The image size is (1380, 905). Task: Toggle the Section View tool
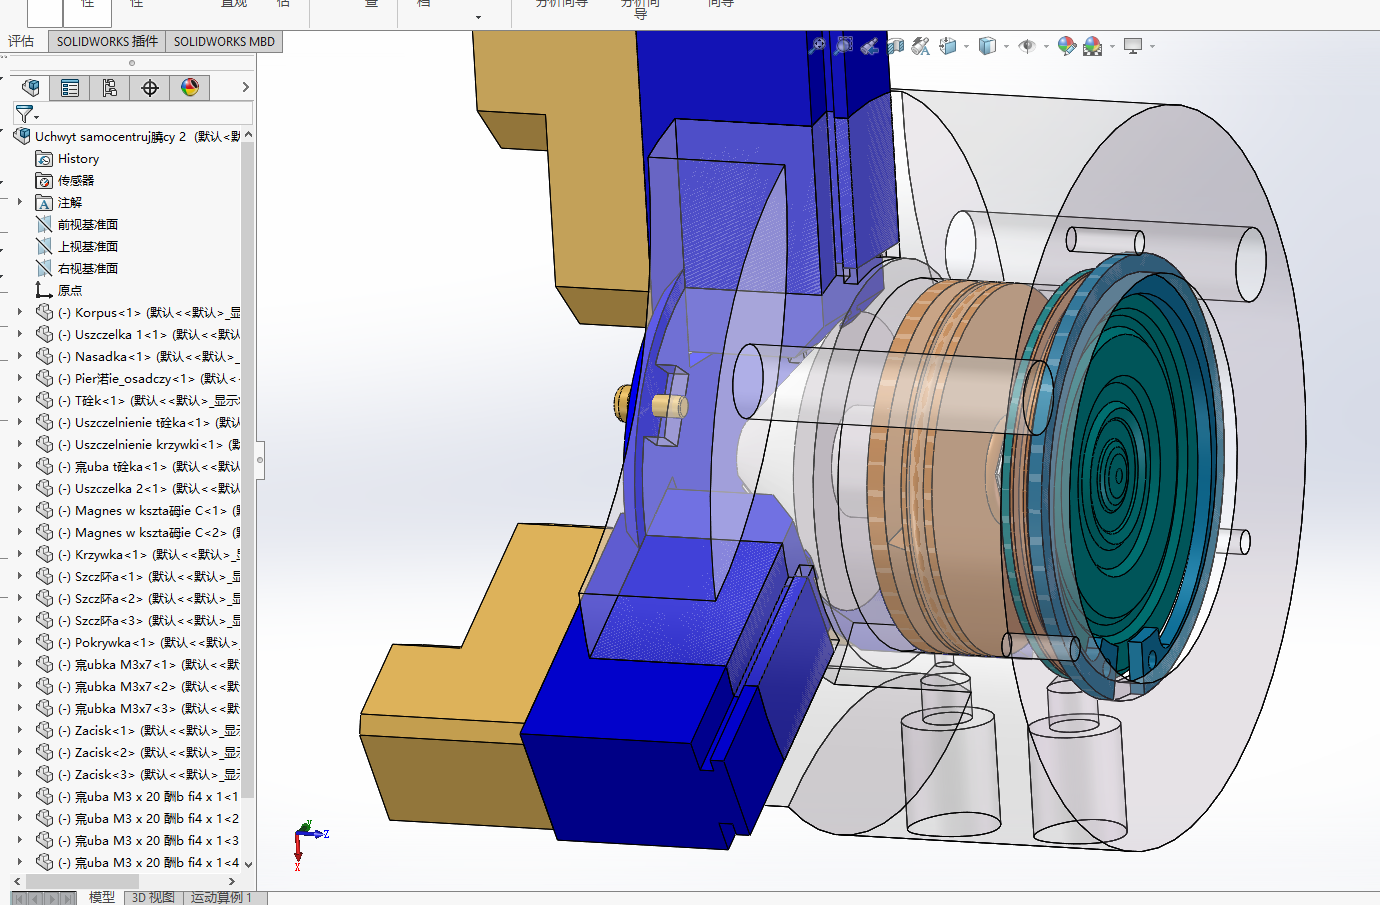click(x=896, y=45)
